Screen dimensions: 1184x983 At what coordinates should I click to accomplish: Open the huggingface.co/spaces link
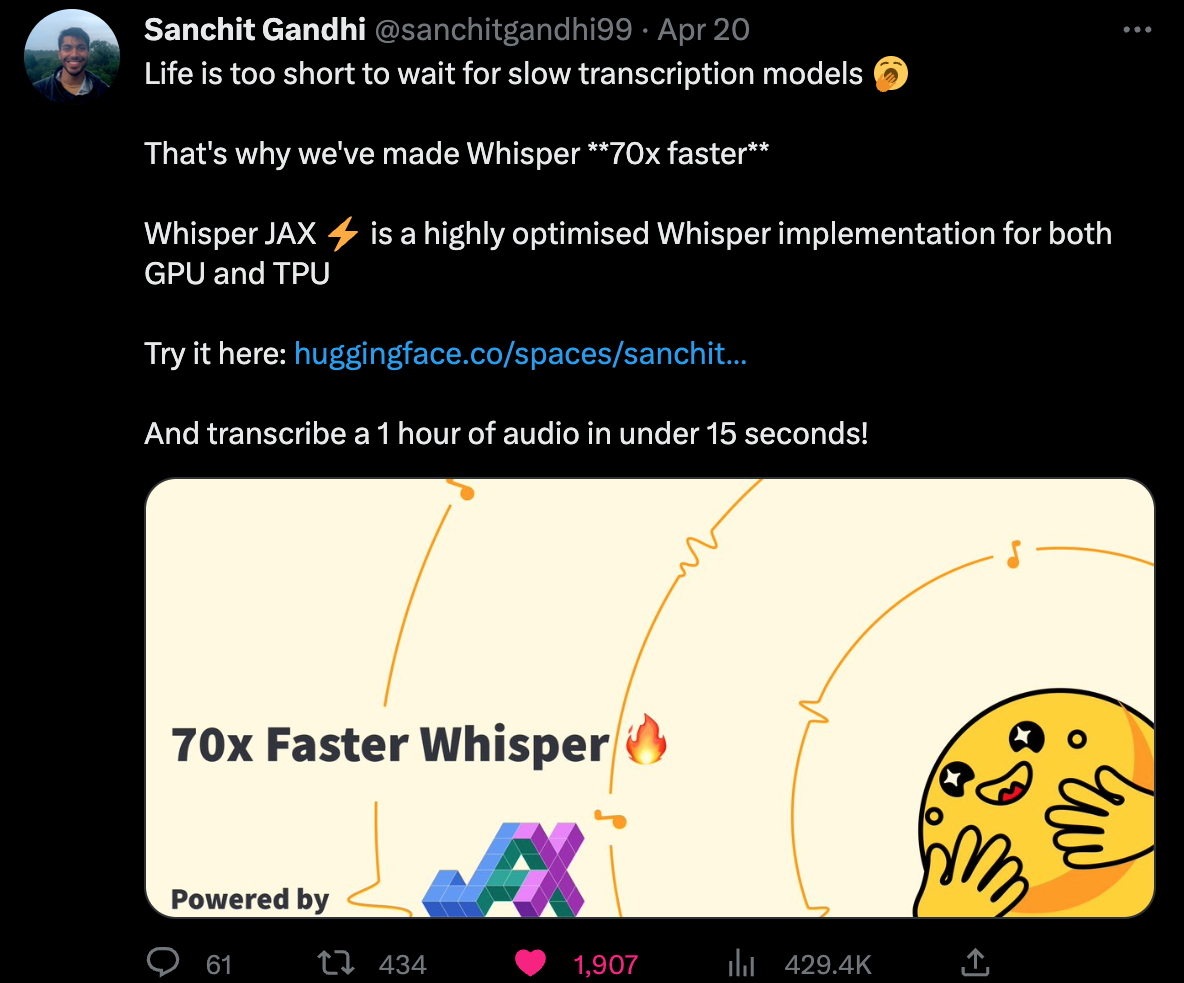tap(520, 353)
